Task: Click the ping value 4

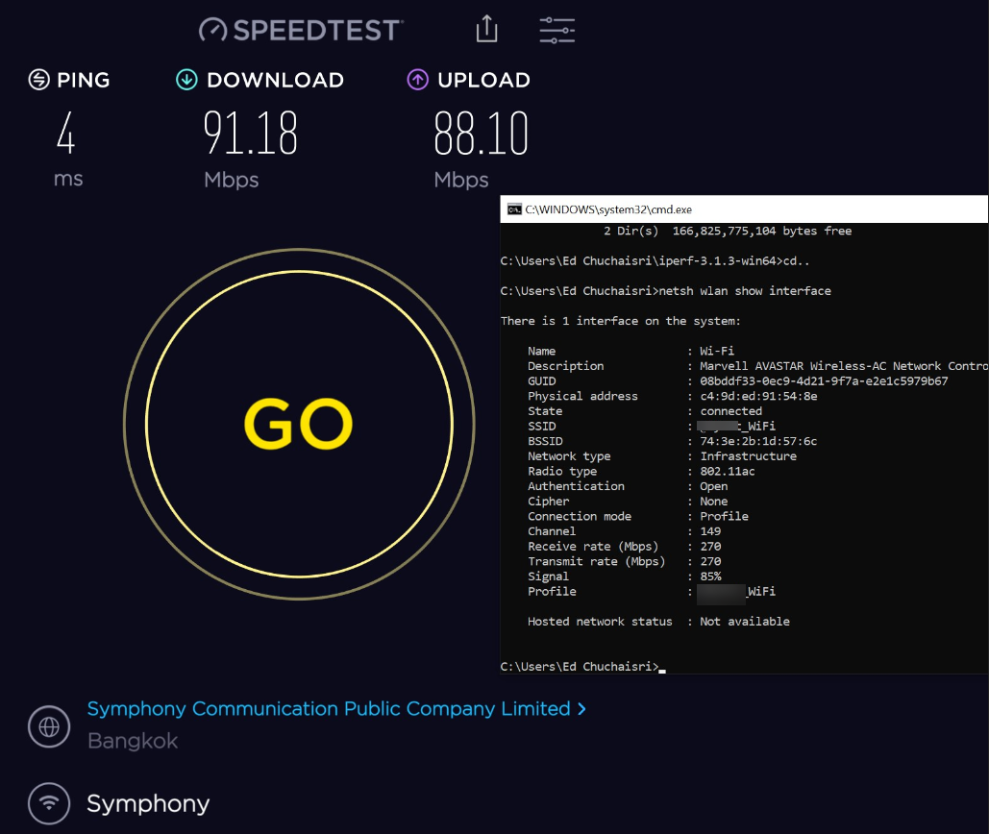Action: point(66,133)
